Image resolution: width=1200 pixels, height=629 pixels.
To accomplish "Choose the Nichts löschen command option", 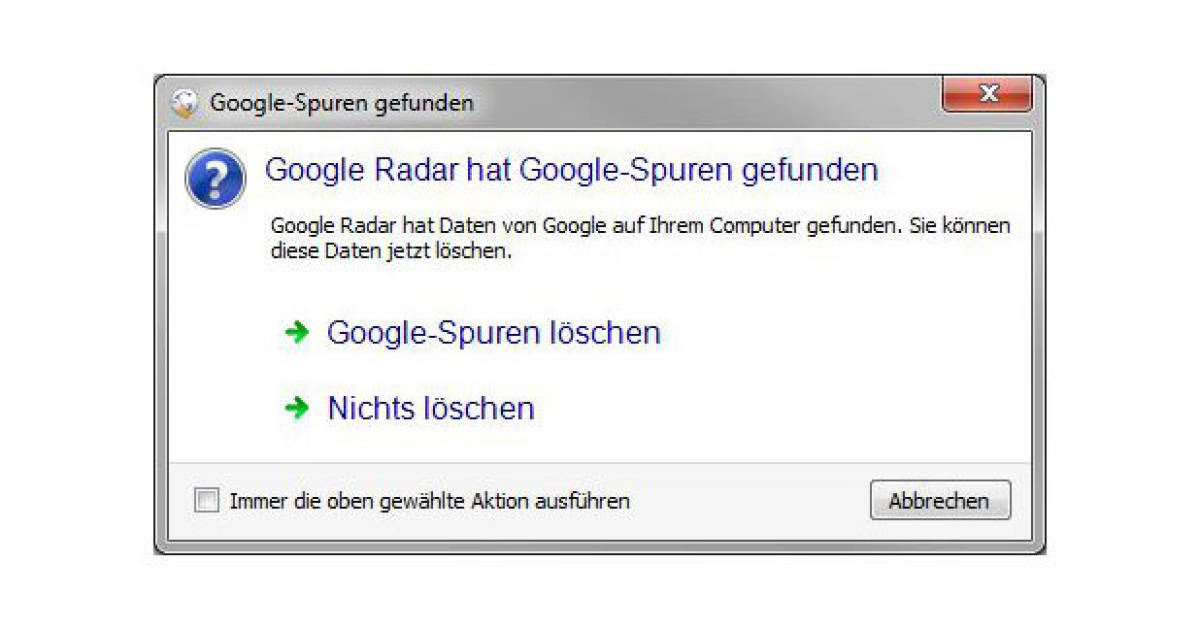I will tap(430, 407).
